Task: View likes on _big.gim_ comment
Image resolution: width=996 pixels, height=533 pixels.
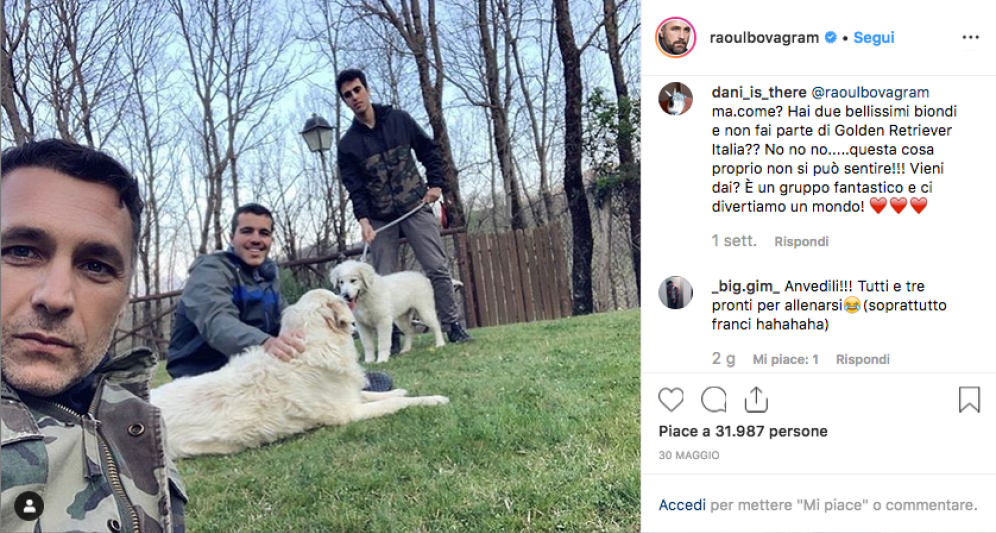Action: [x=786, y=360]
